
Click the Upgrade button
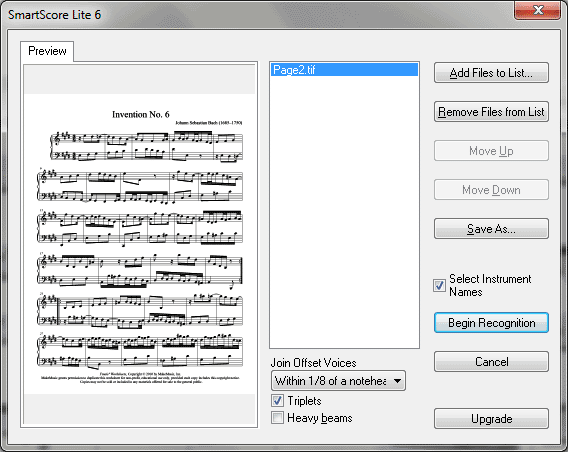coord(491,419)
